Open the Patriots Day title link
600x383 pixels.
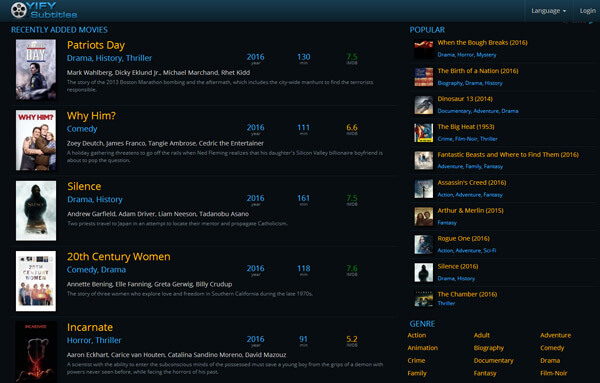pos(96,45)
